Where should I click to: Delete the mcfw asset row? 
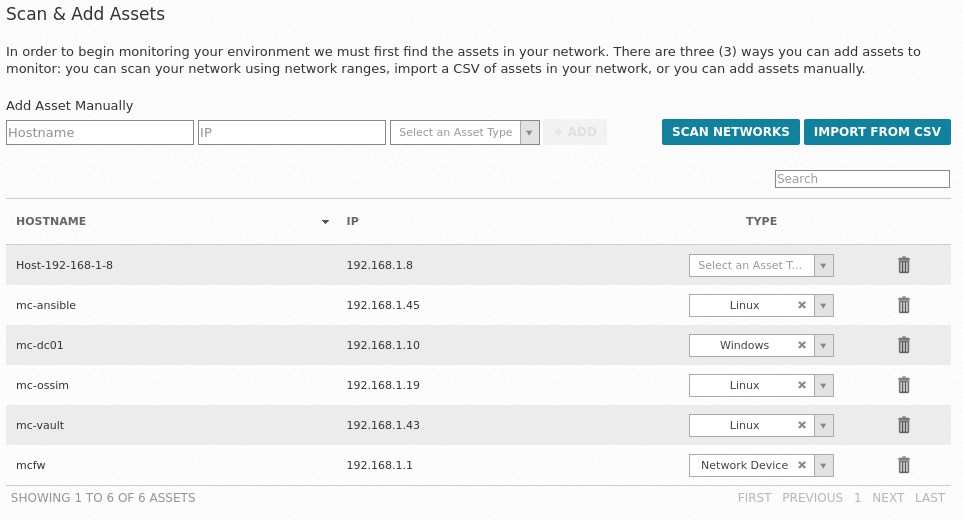pyautogui.click(x=903, y=465)
